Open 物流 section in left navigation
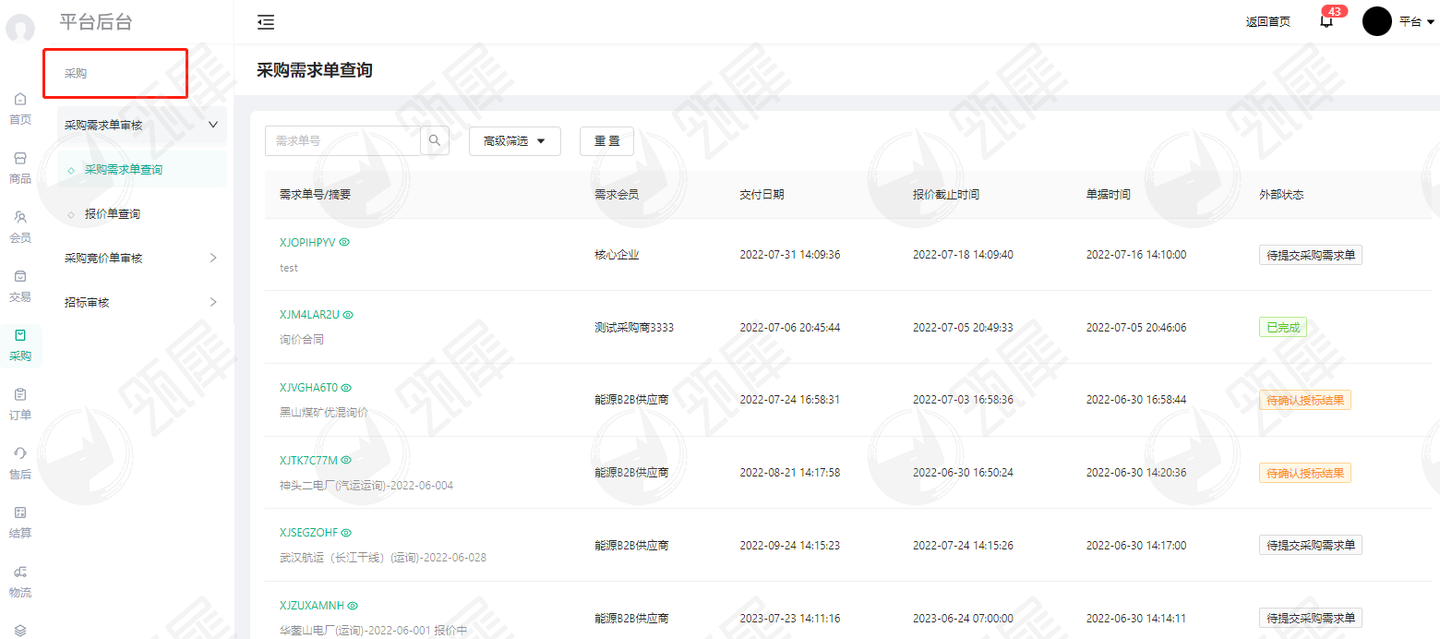This screenshot has height=639, width=1440. [20, 580]
